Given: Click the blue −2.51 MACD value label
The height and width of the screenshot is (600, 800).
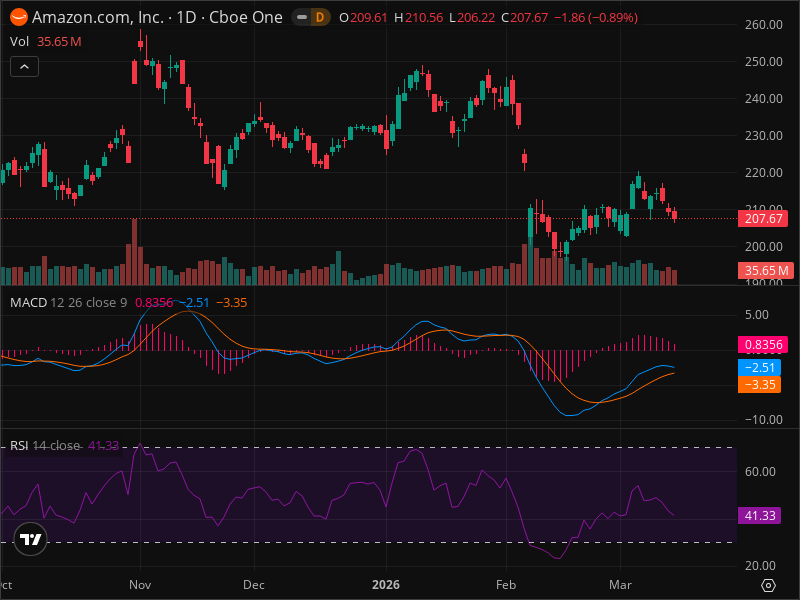Looking at the screenshot, I should pos(759,367).
